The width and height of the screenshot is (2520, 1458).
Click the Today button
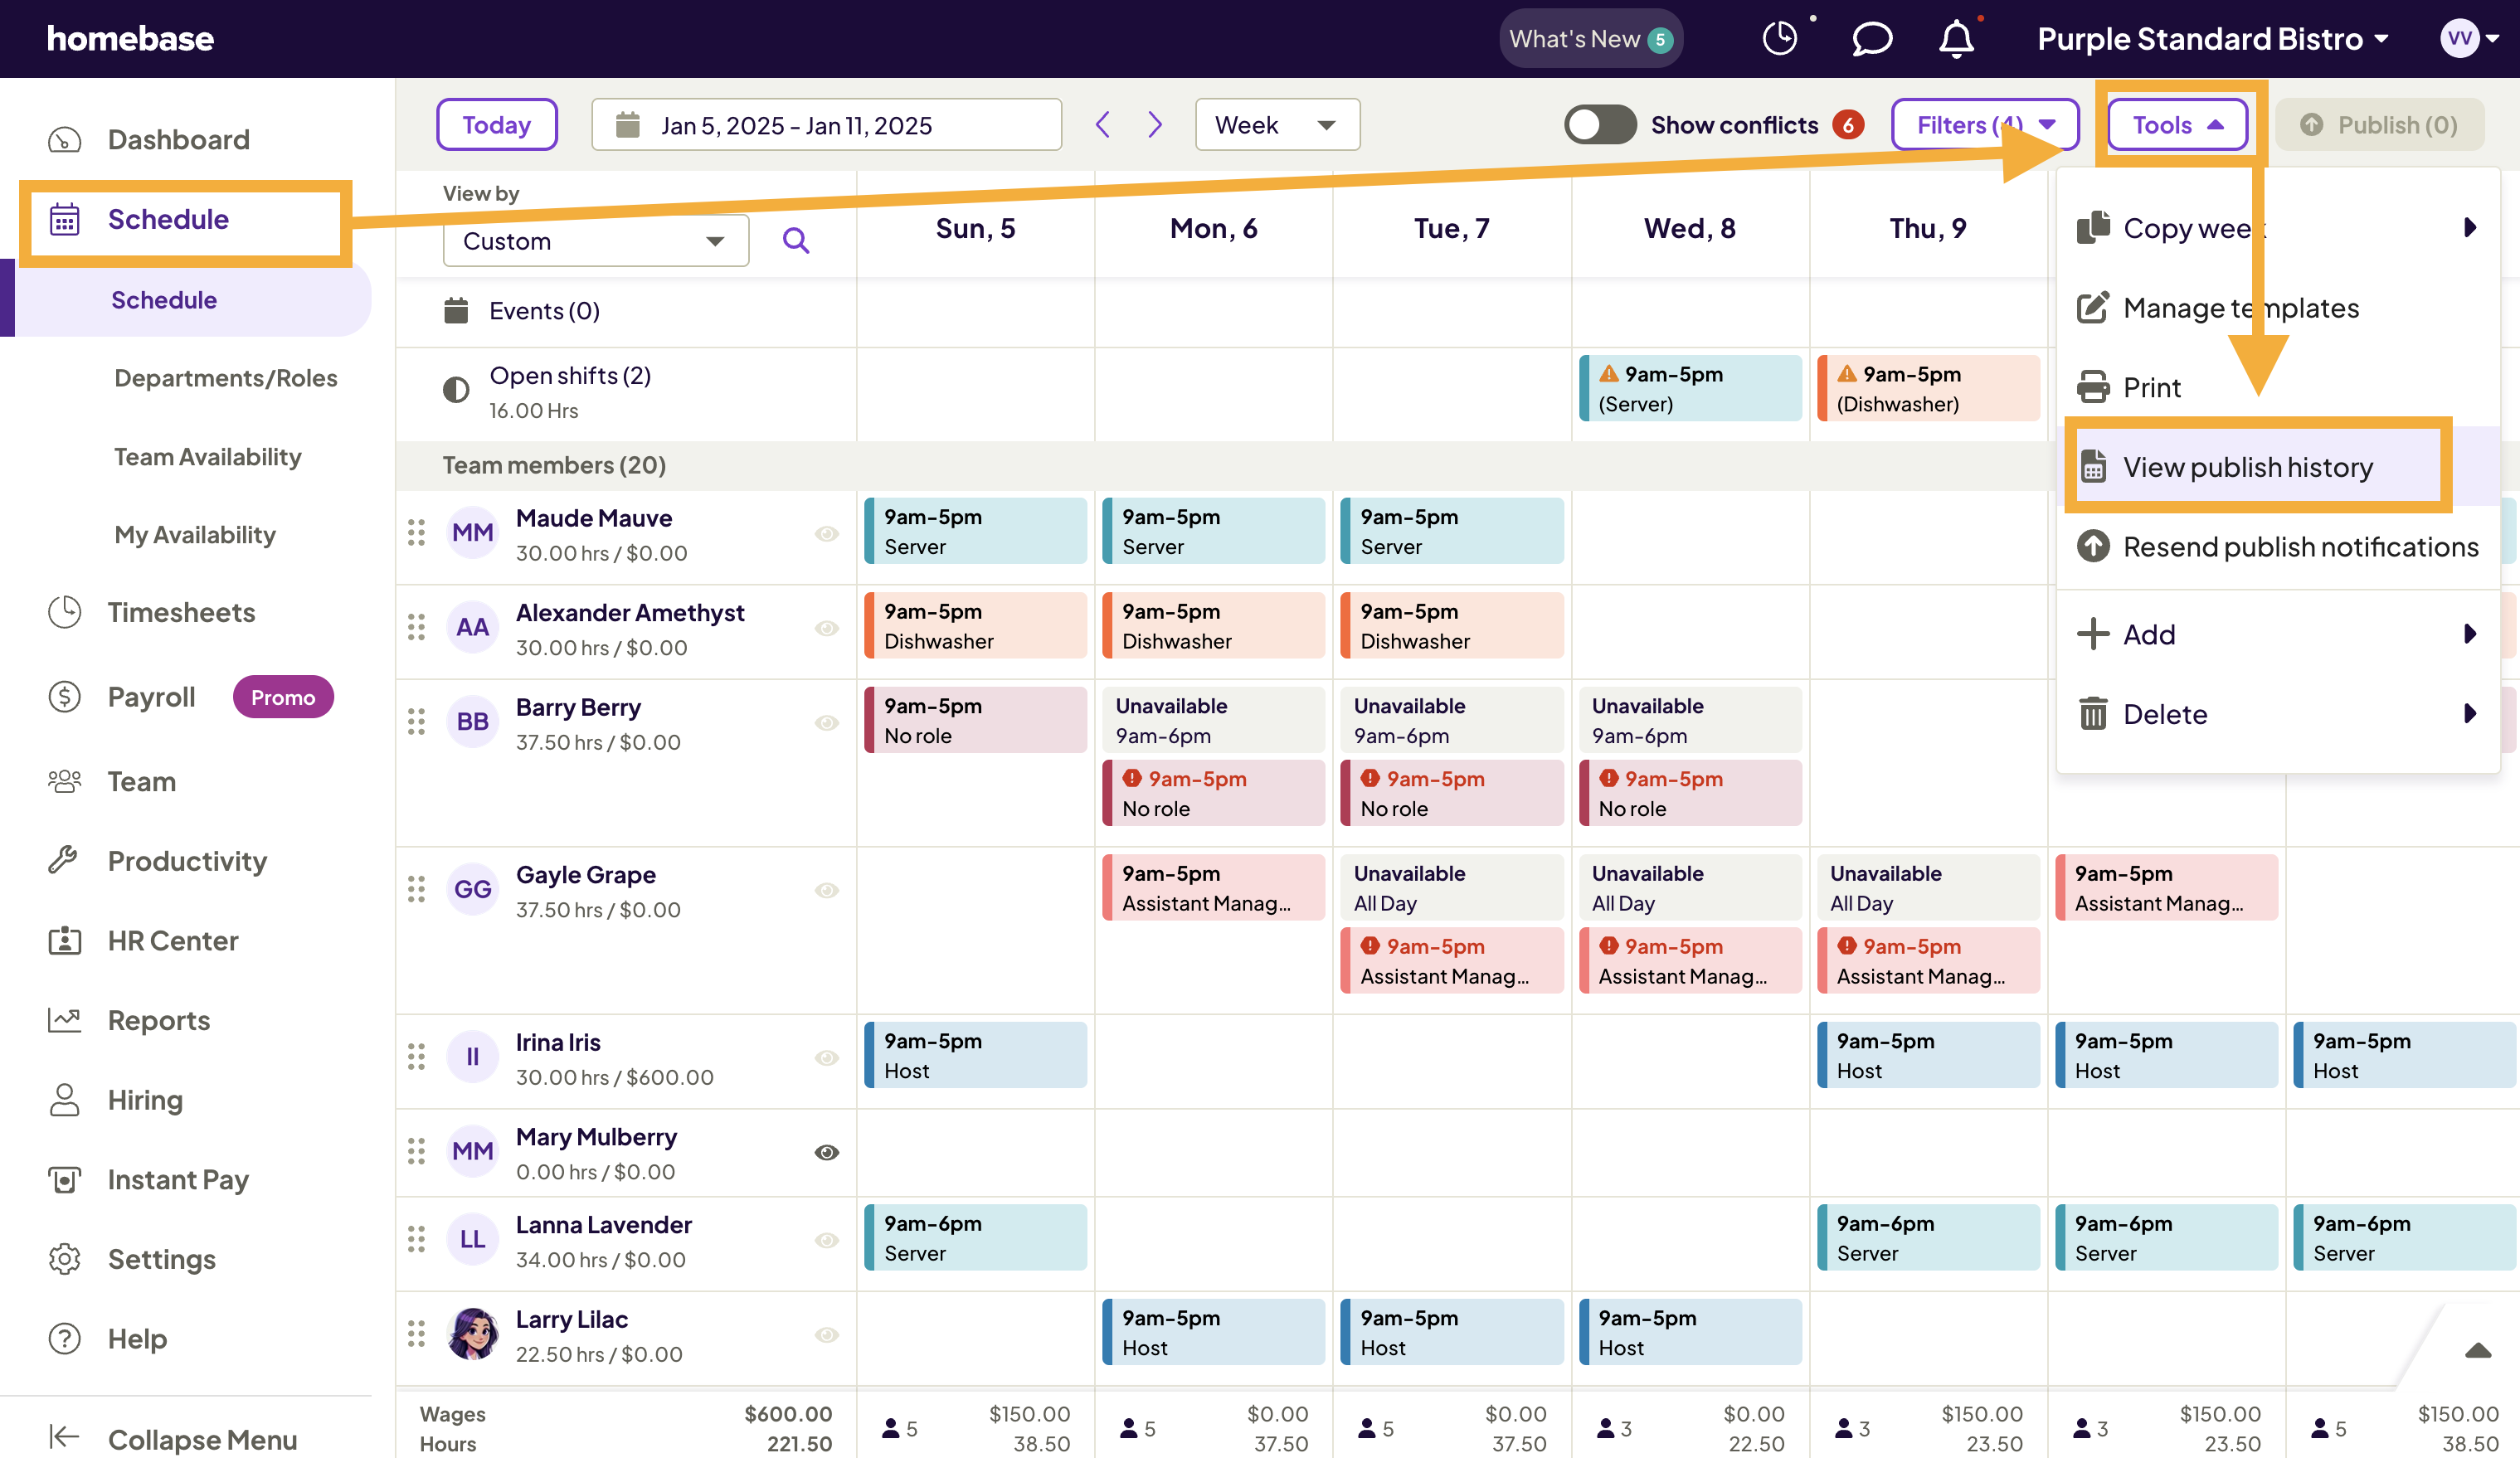point(496,124)
